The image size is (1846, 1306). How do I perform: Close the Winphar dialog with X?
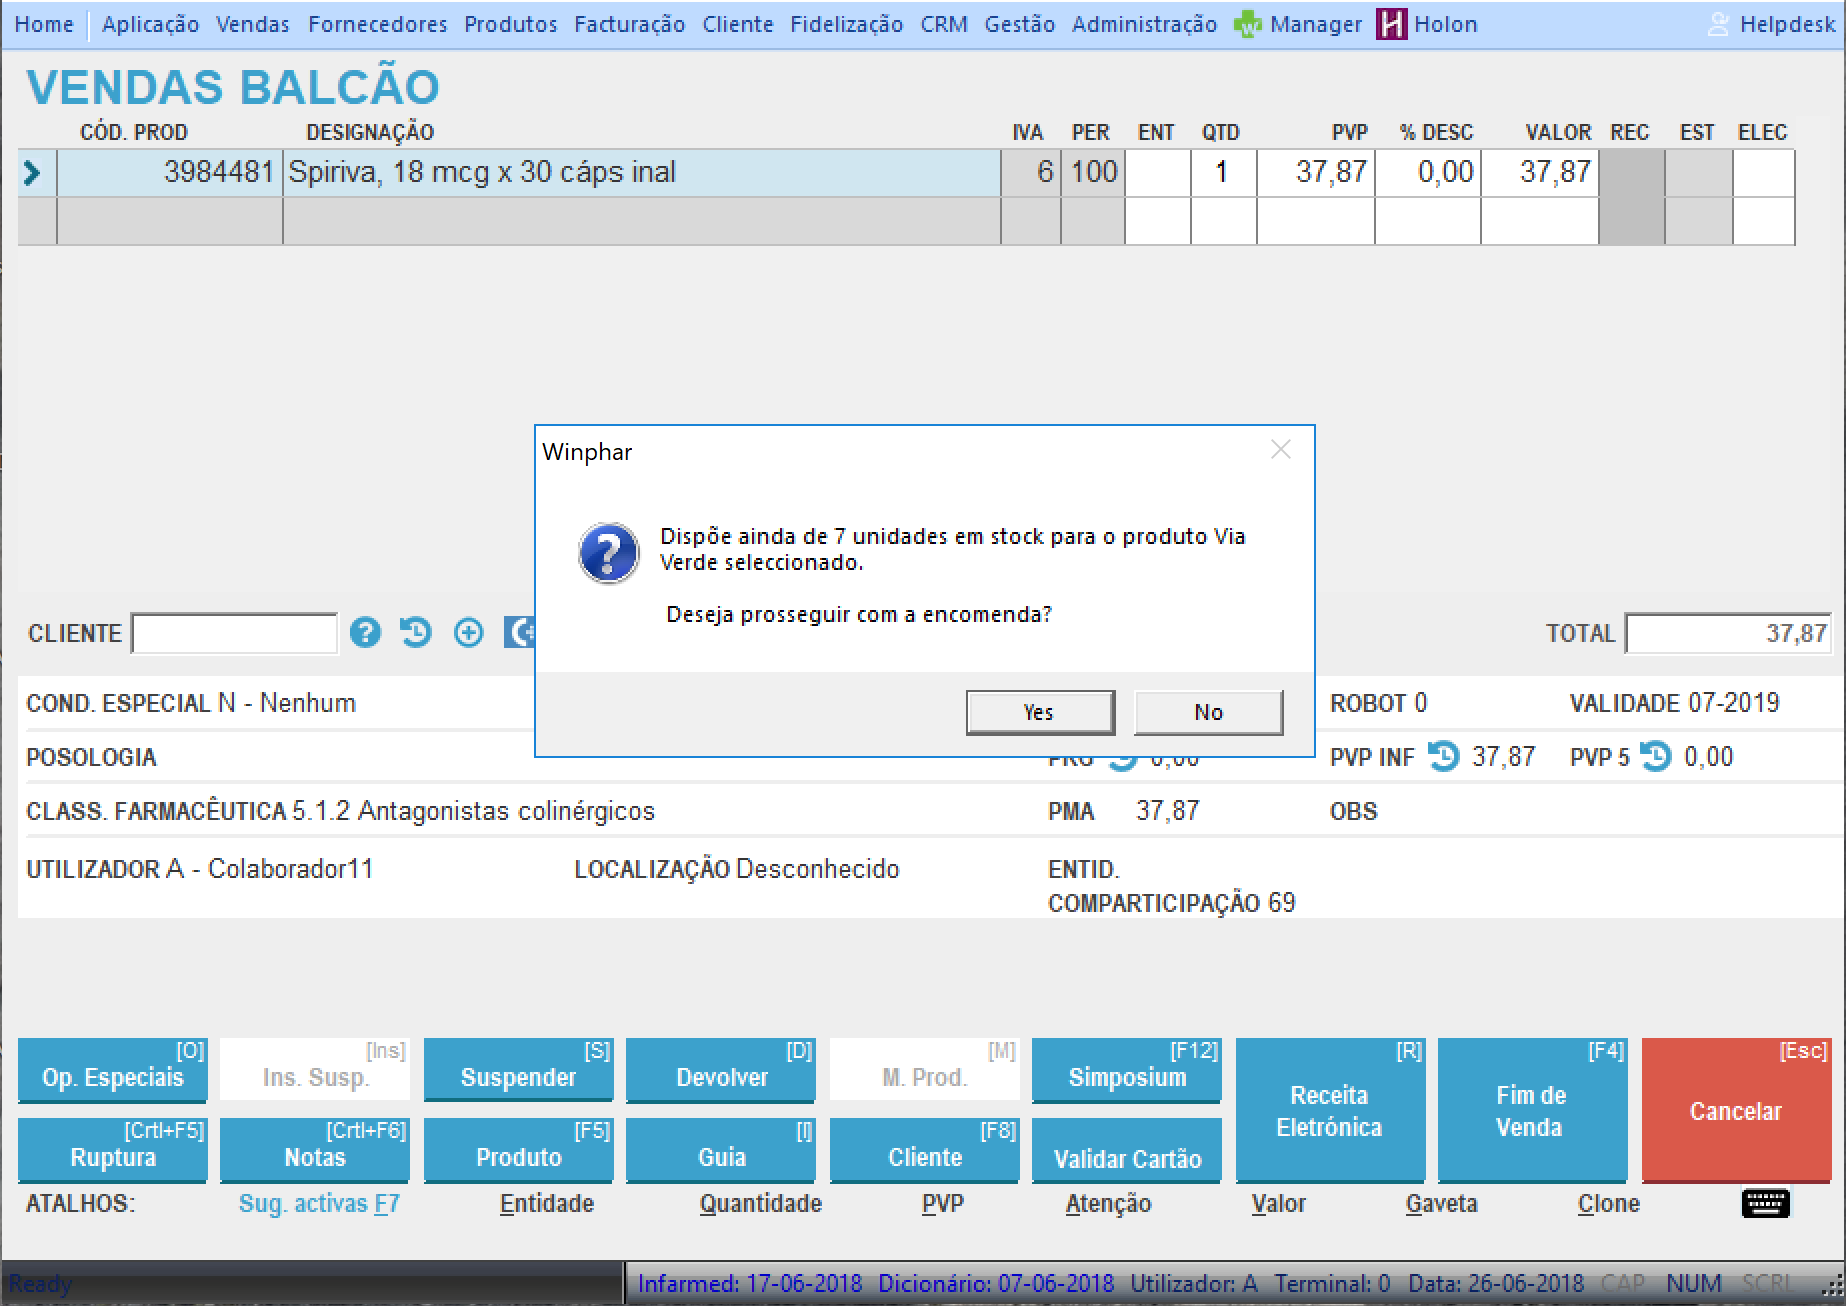[x=1280, y=450]
